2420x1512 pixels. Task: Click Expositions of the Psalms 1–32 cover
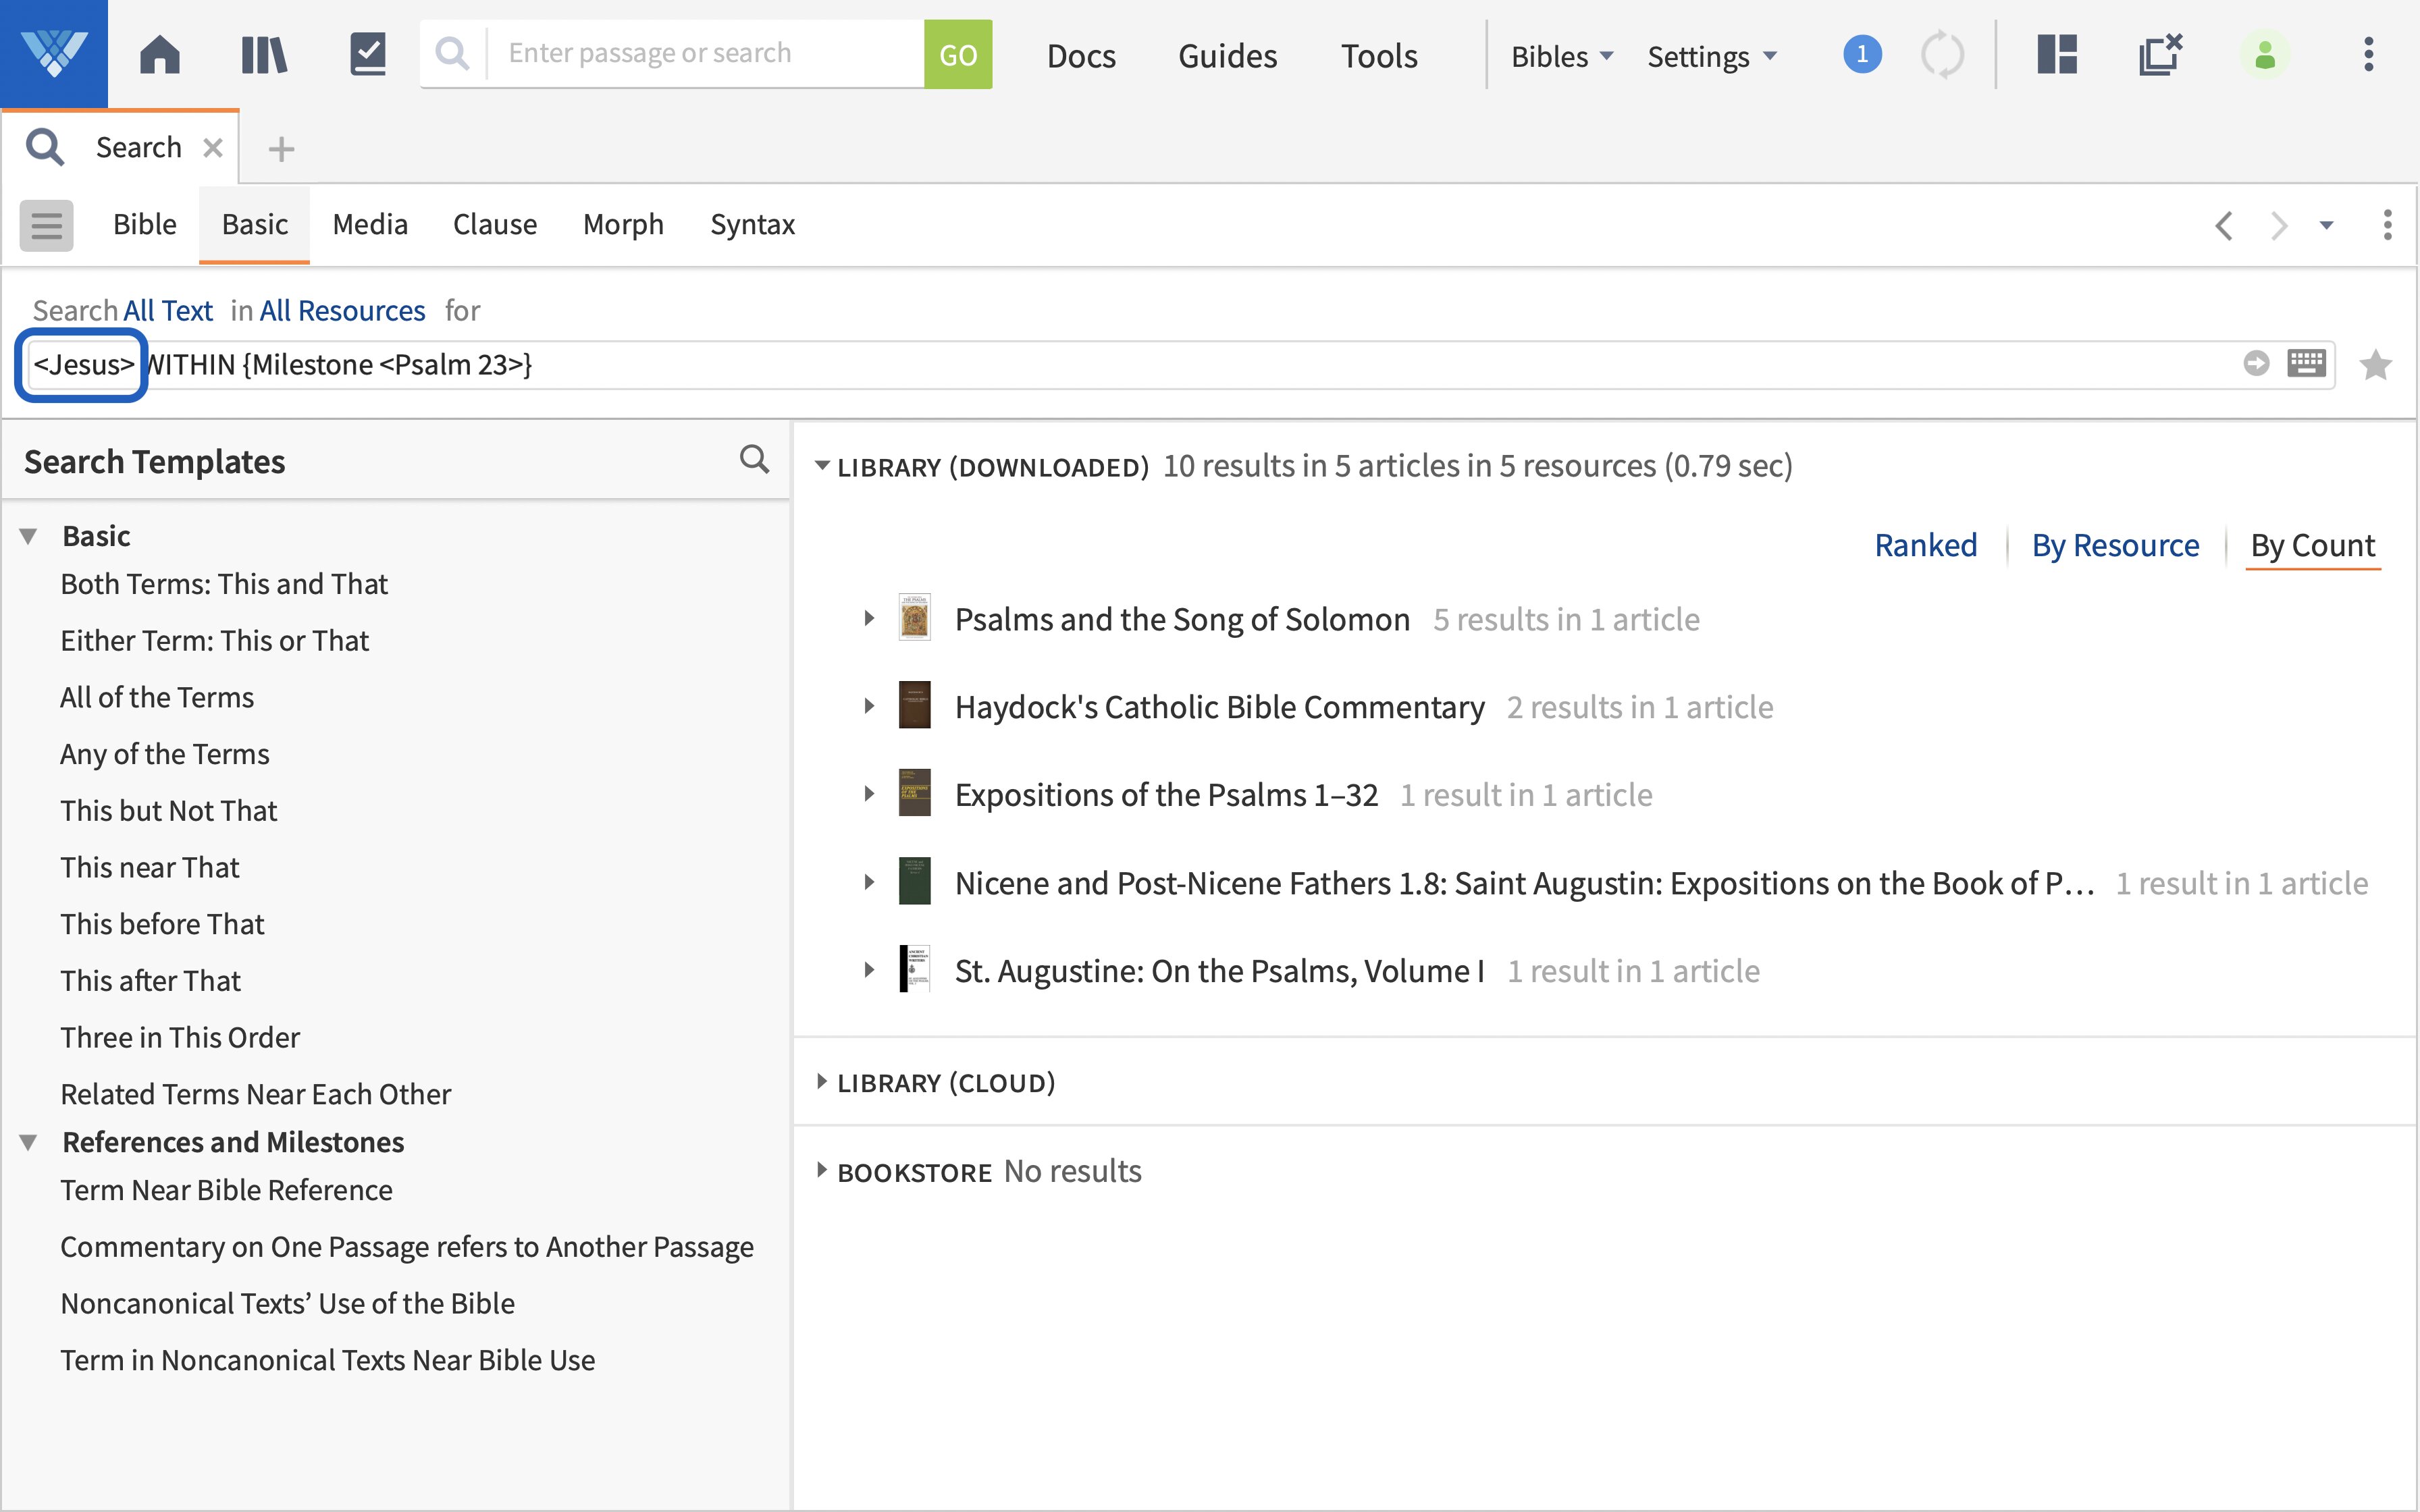[x=914, y=793]
